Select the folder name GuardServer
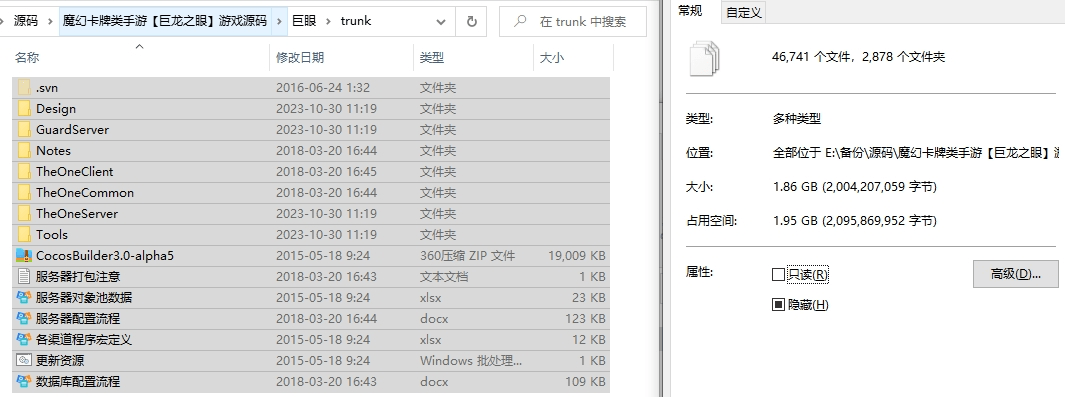Screen dimensions: 1065x397 73,130
